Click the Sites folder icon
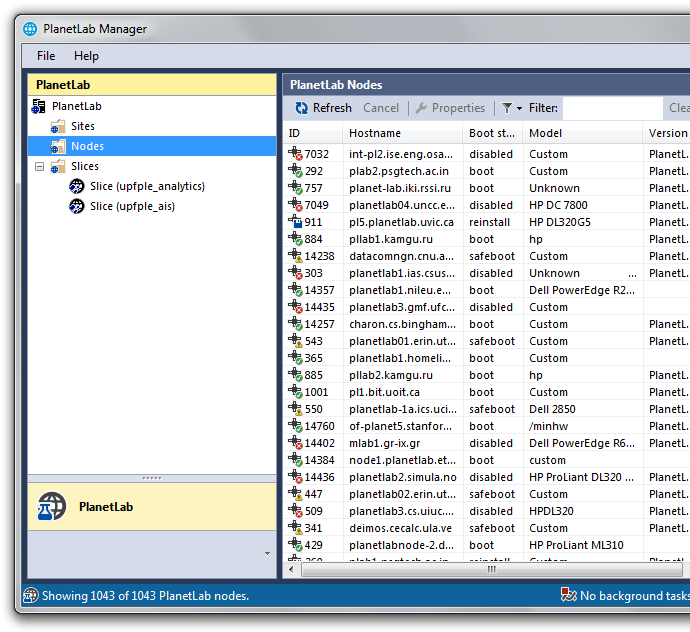Image resolution: width=690 pixels, height=632 pixels. [x=58, y=126]
